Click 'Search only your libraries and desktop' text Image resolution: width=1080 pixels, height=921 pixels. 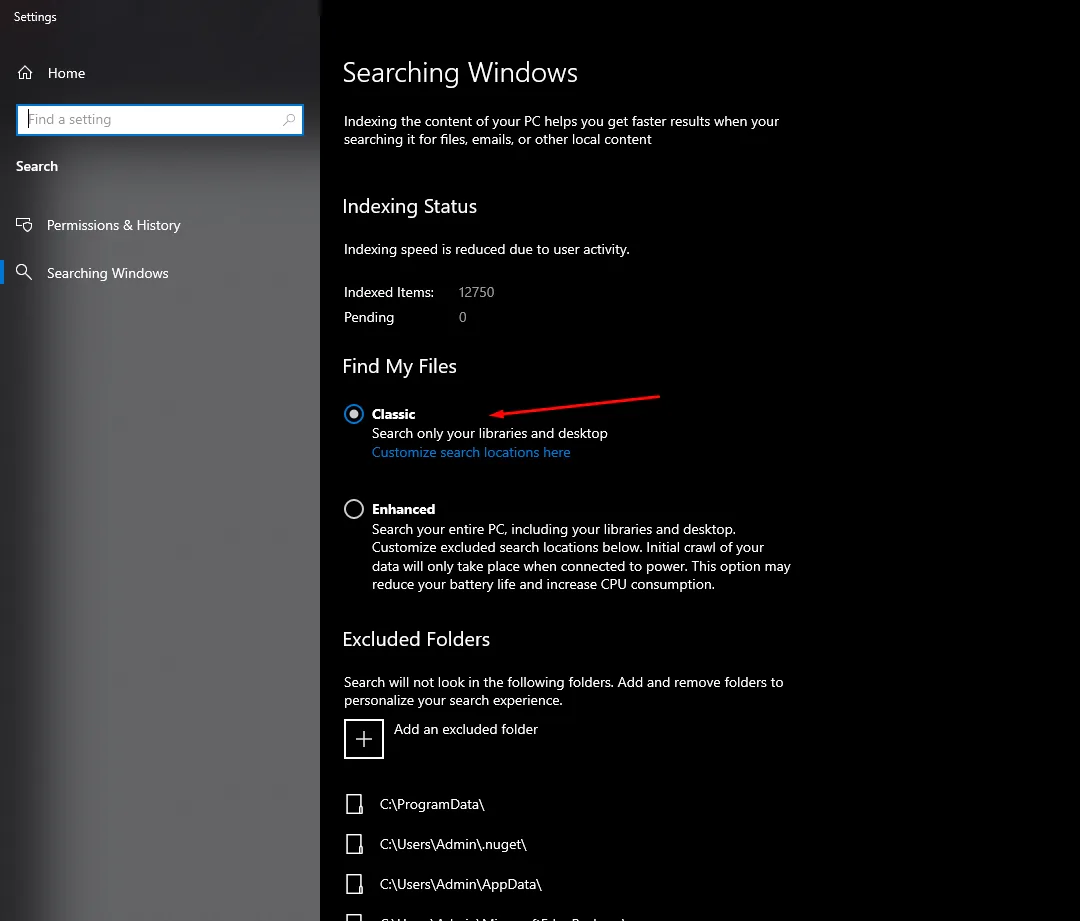[490, 433]
